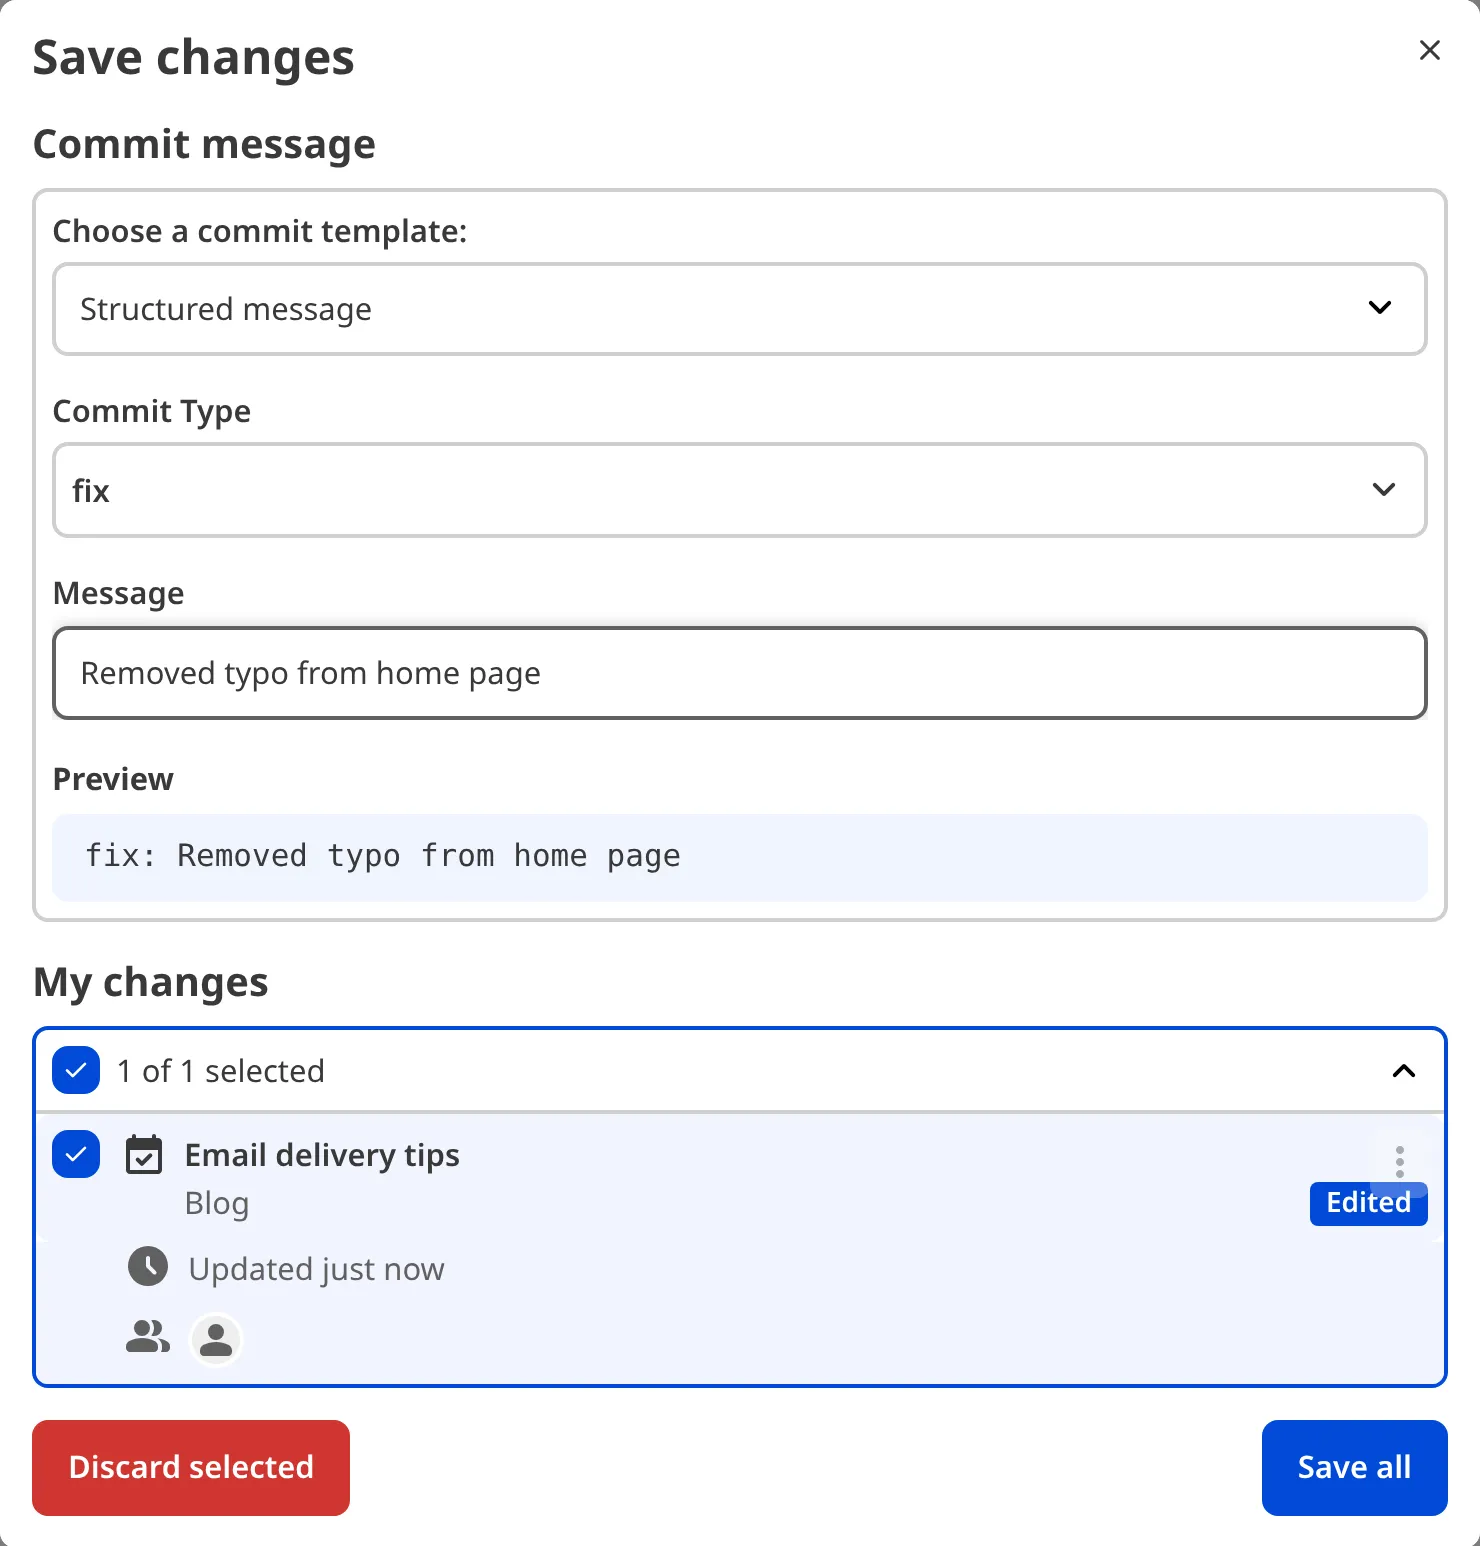Viewport: 1480px width, 1546px height.
Task: Close the Save changes dialog
Action: tap(1430, 50)
